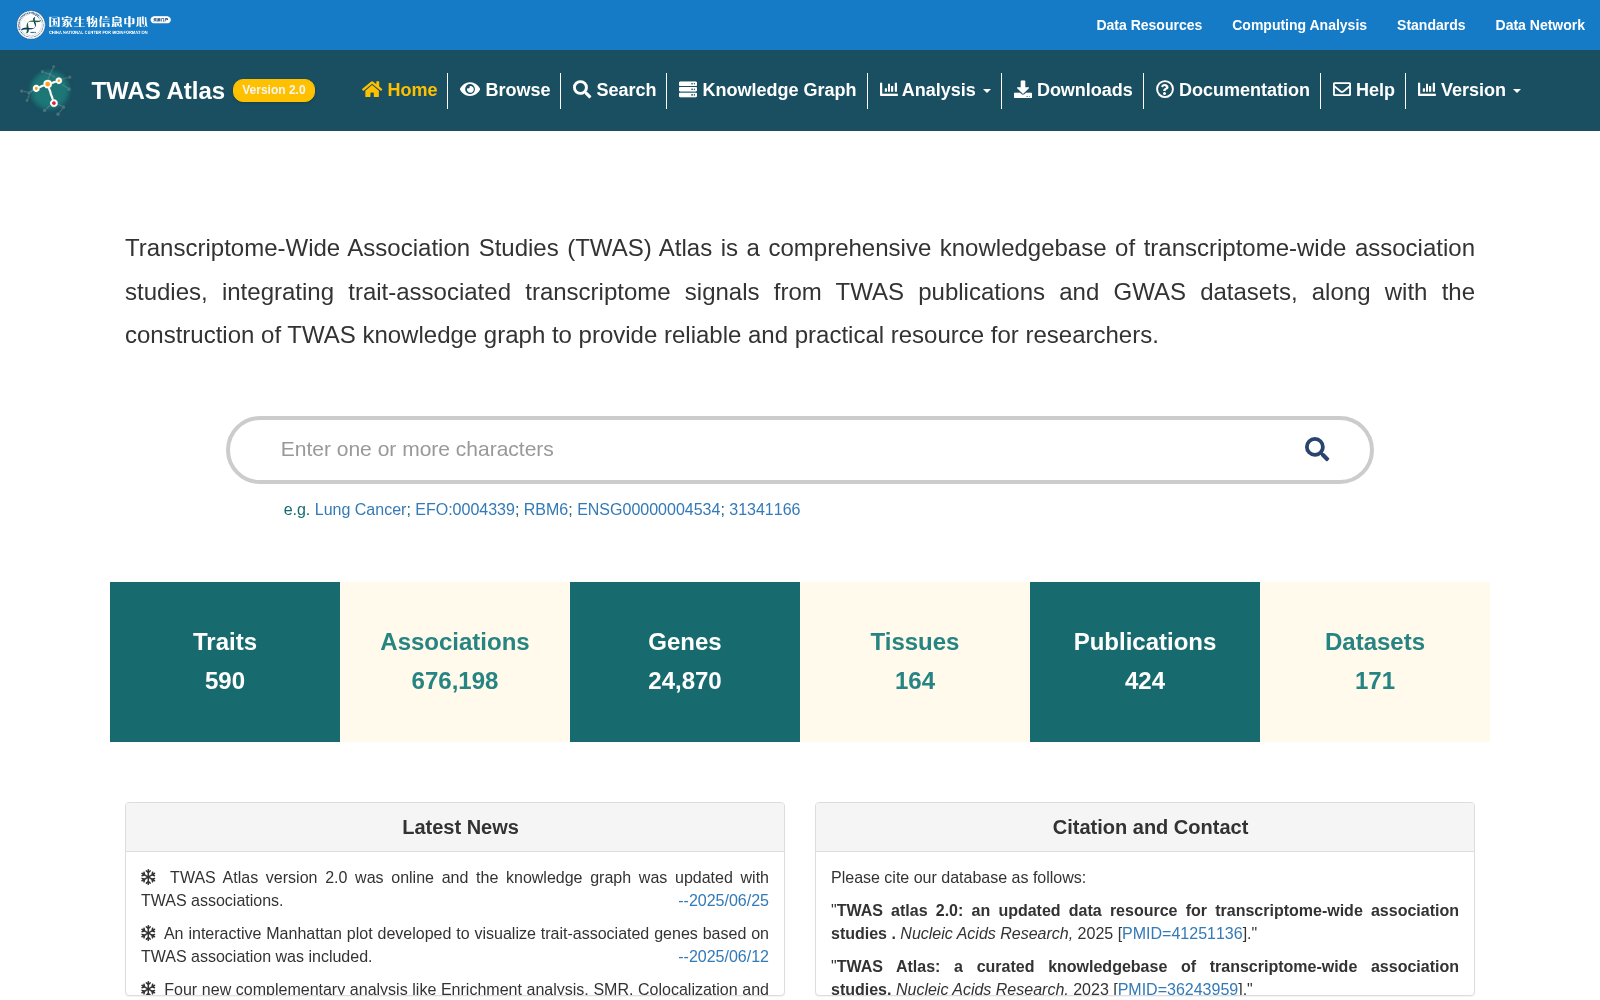Open the Associations 676,198 tile
1600x1000 pixels.
455,662
